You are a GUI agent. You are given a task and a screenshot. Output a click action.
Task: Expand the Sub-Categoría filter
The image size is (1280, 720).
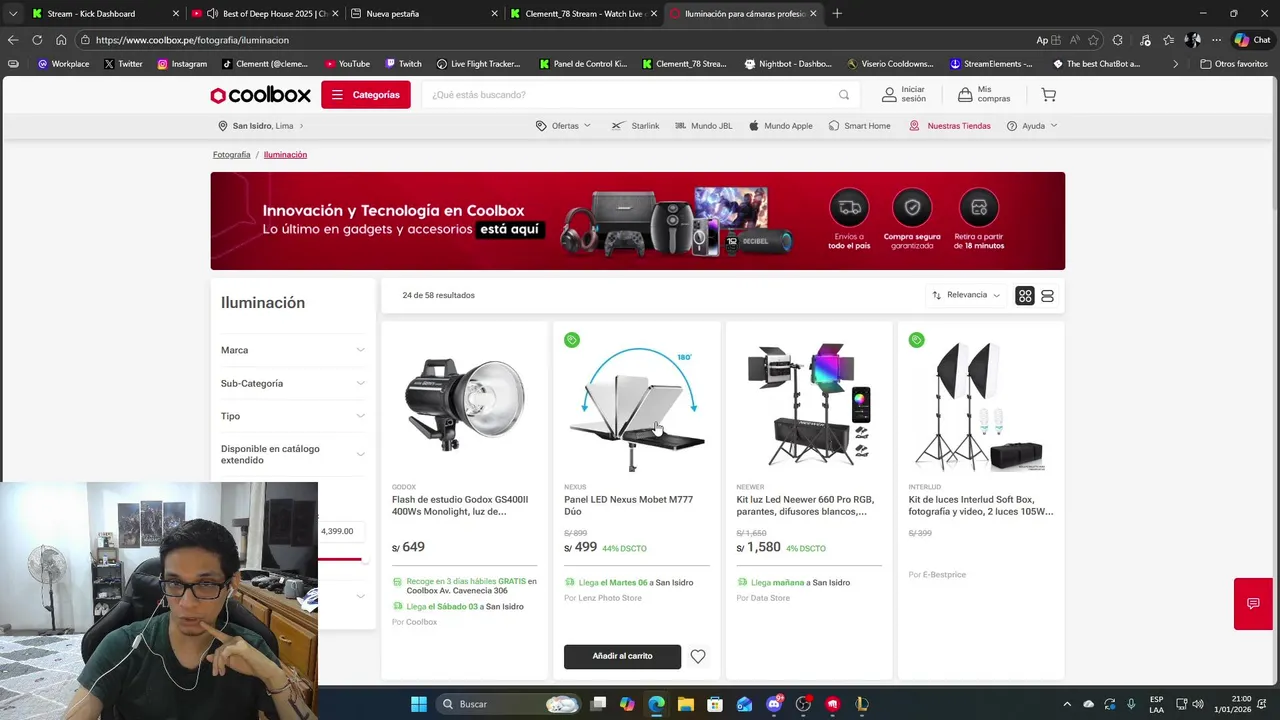tap(293, 383)
